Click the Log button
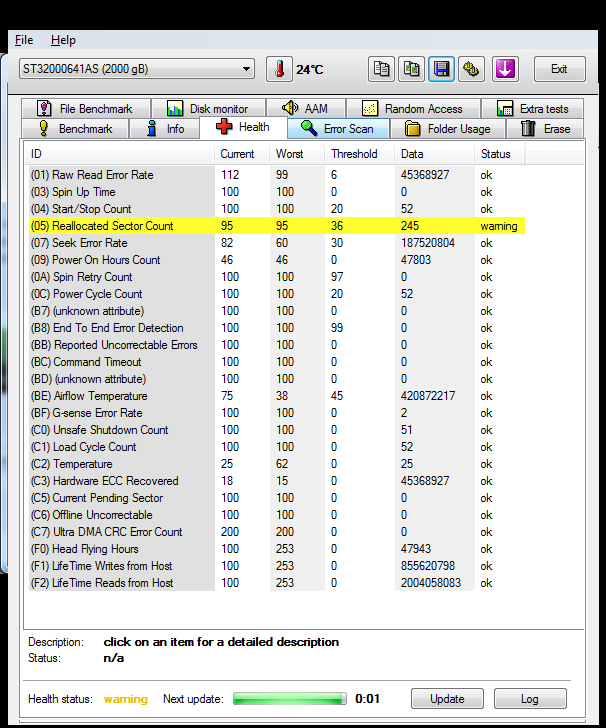This screenshot has height=728, width=606. (x=529, y=699)
